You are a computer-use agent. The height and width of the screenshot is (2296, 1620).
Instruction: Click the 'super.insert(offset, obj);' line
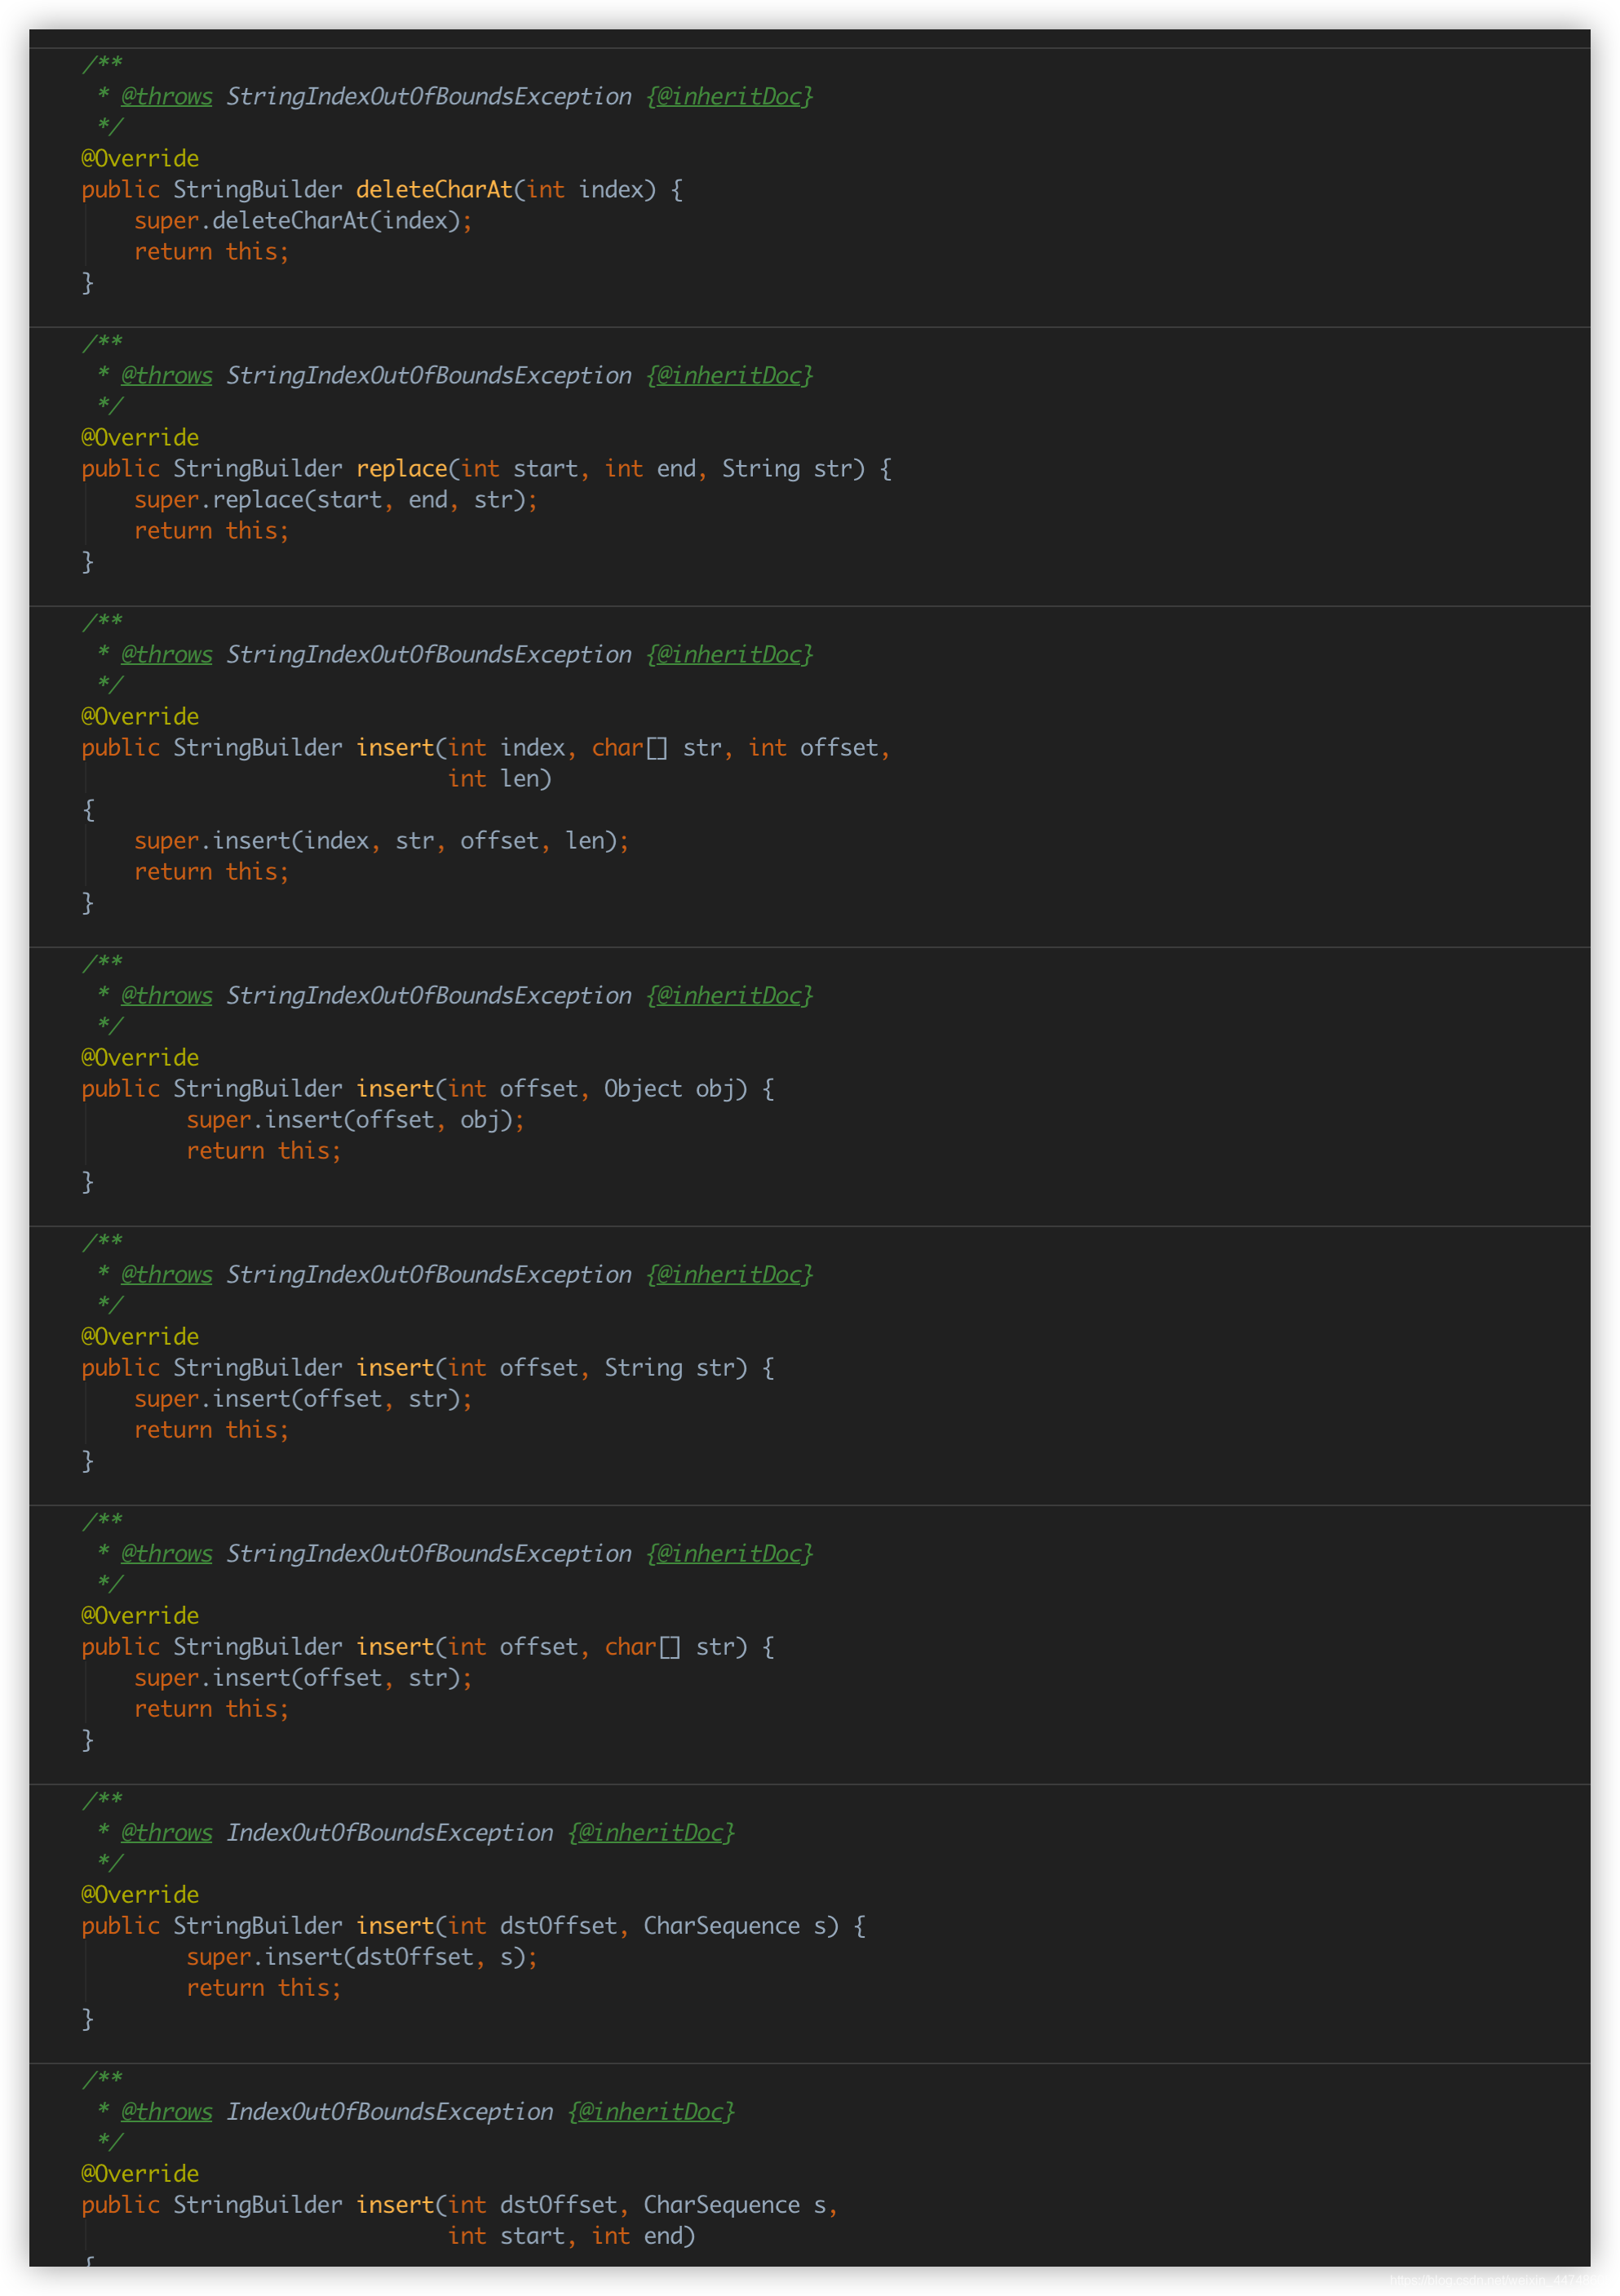355,1120
